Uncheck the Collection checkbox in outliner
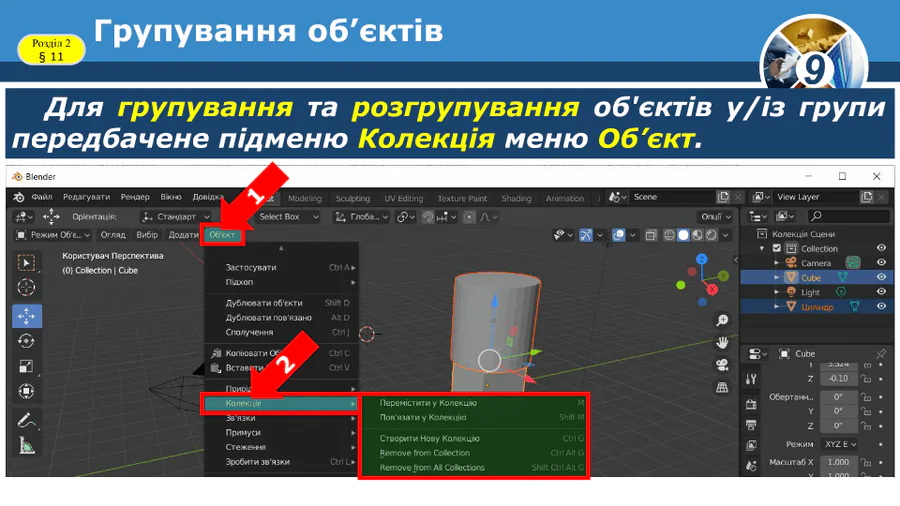Viewport: 900px width, 506px height. 762,249
